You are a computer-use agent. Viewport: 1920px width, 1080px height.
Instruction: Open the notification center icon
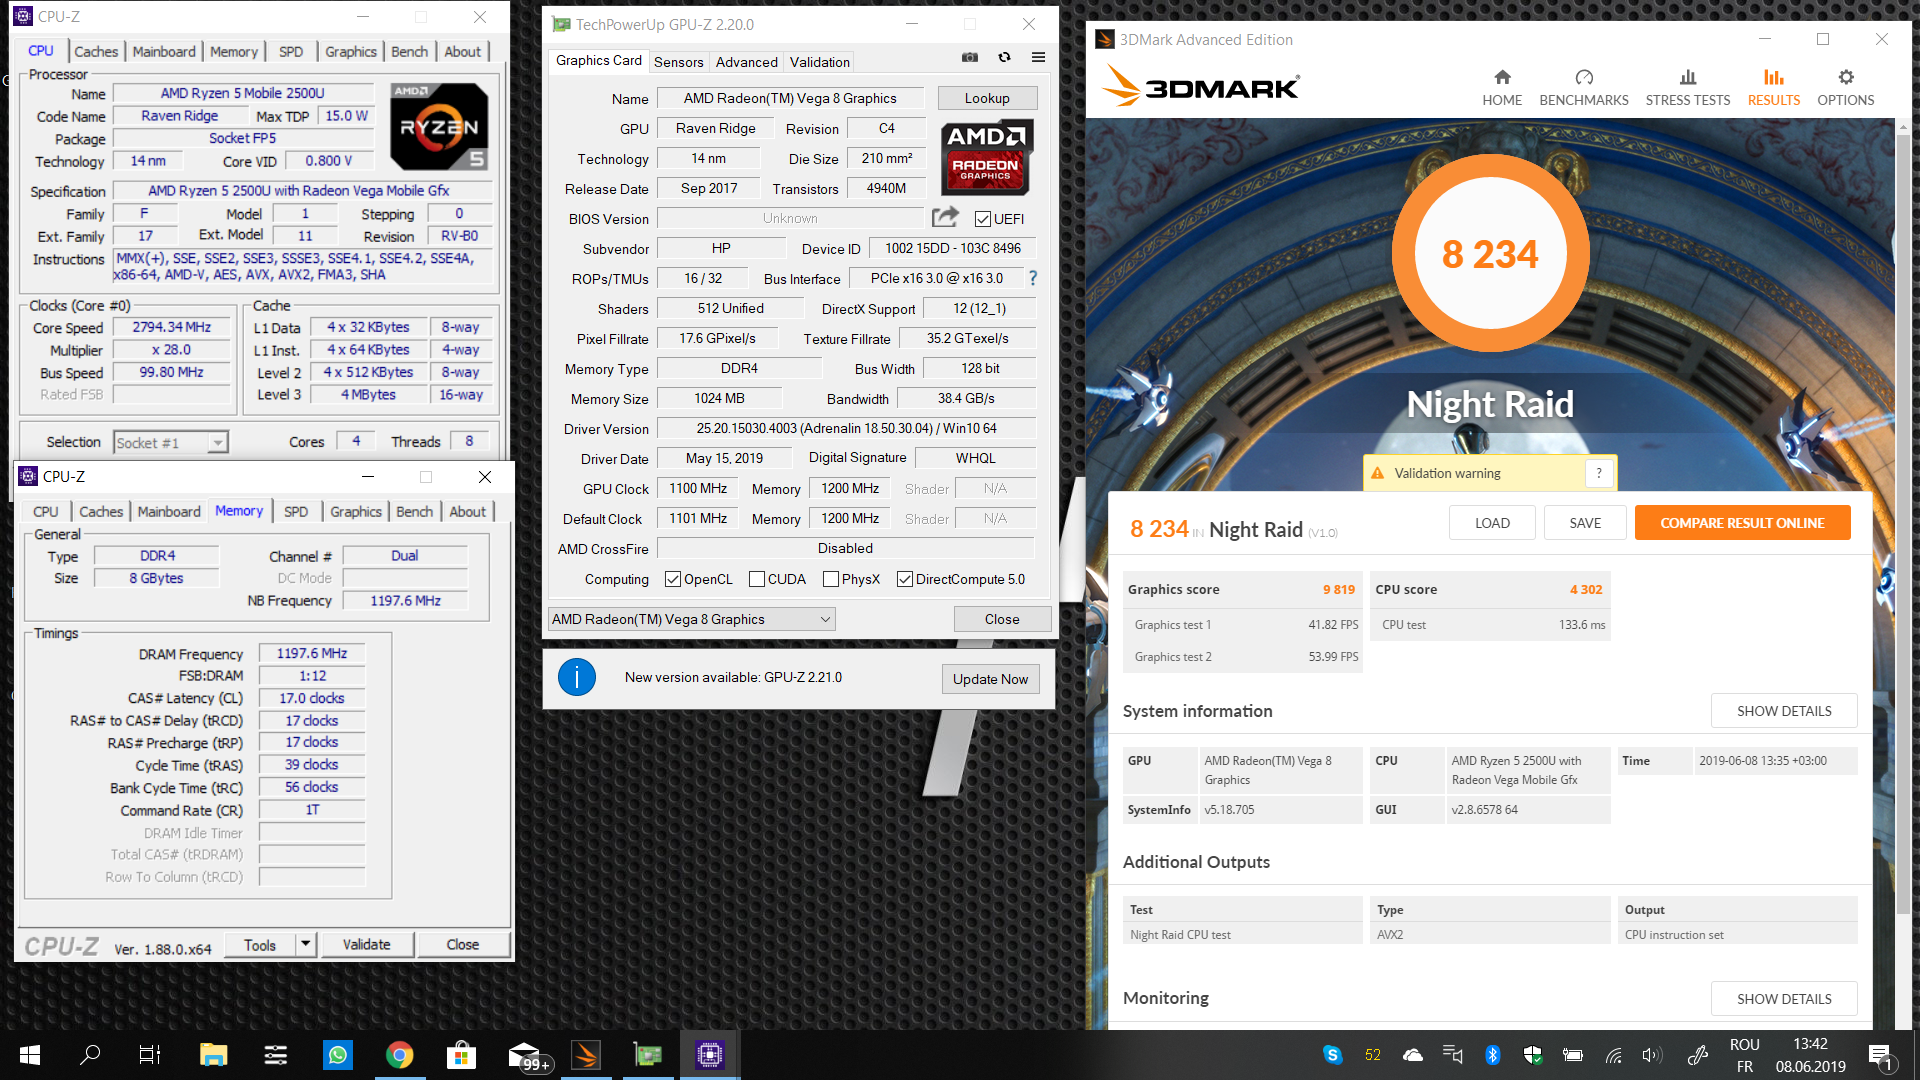pyautogui.click(x=1880, y=1055)
